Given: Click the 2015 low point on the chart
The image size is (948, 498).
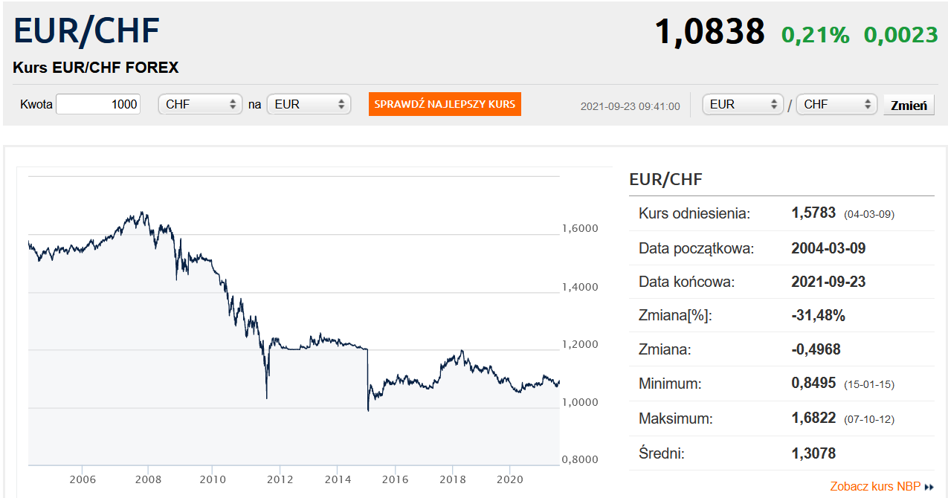Looking at the screenshot, I should [368, 410].
